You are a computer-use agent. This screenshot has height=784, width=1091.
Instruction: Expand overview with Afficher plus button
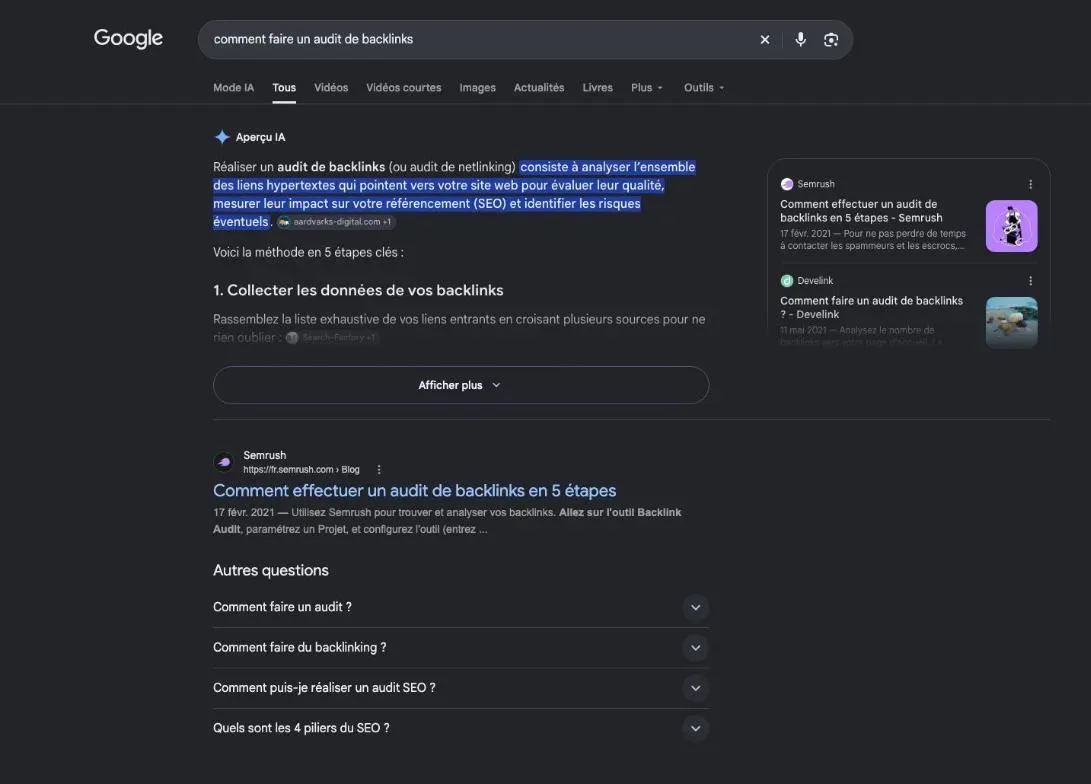pyautogui.click(x=461, y=385)
